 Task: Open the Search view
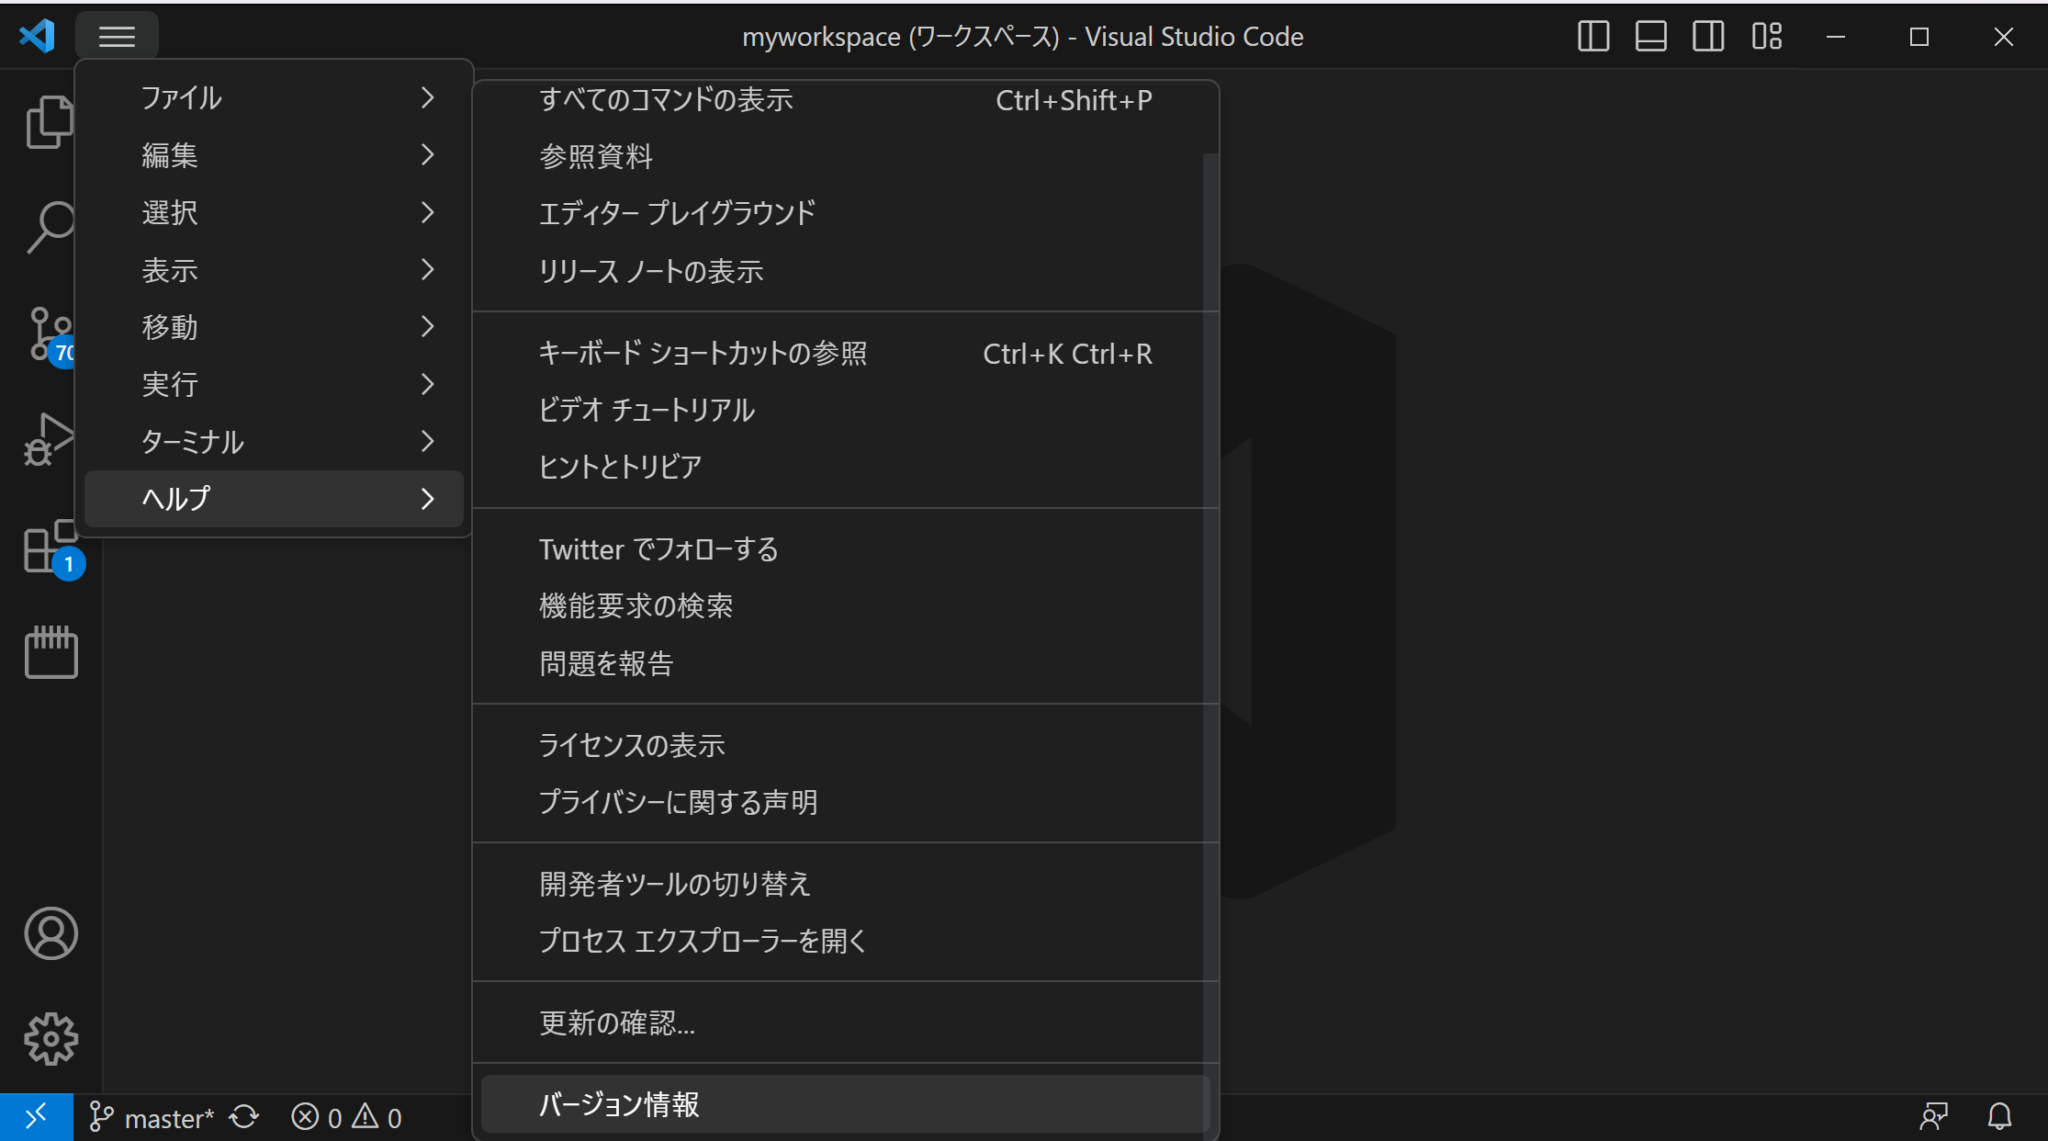(x=50, y=227)
